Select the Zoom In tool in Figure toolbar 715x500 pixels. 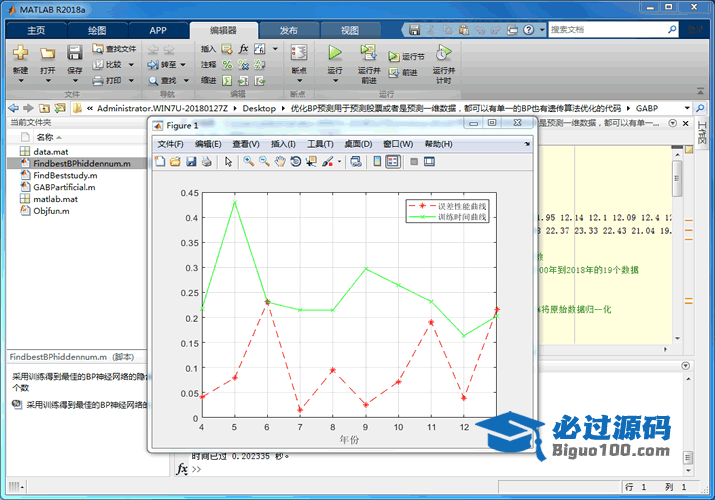(249, 161)
